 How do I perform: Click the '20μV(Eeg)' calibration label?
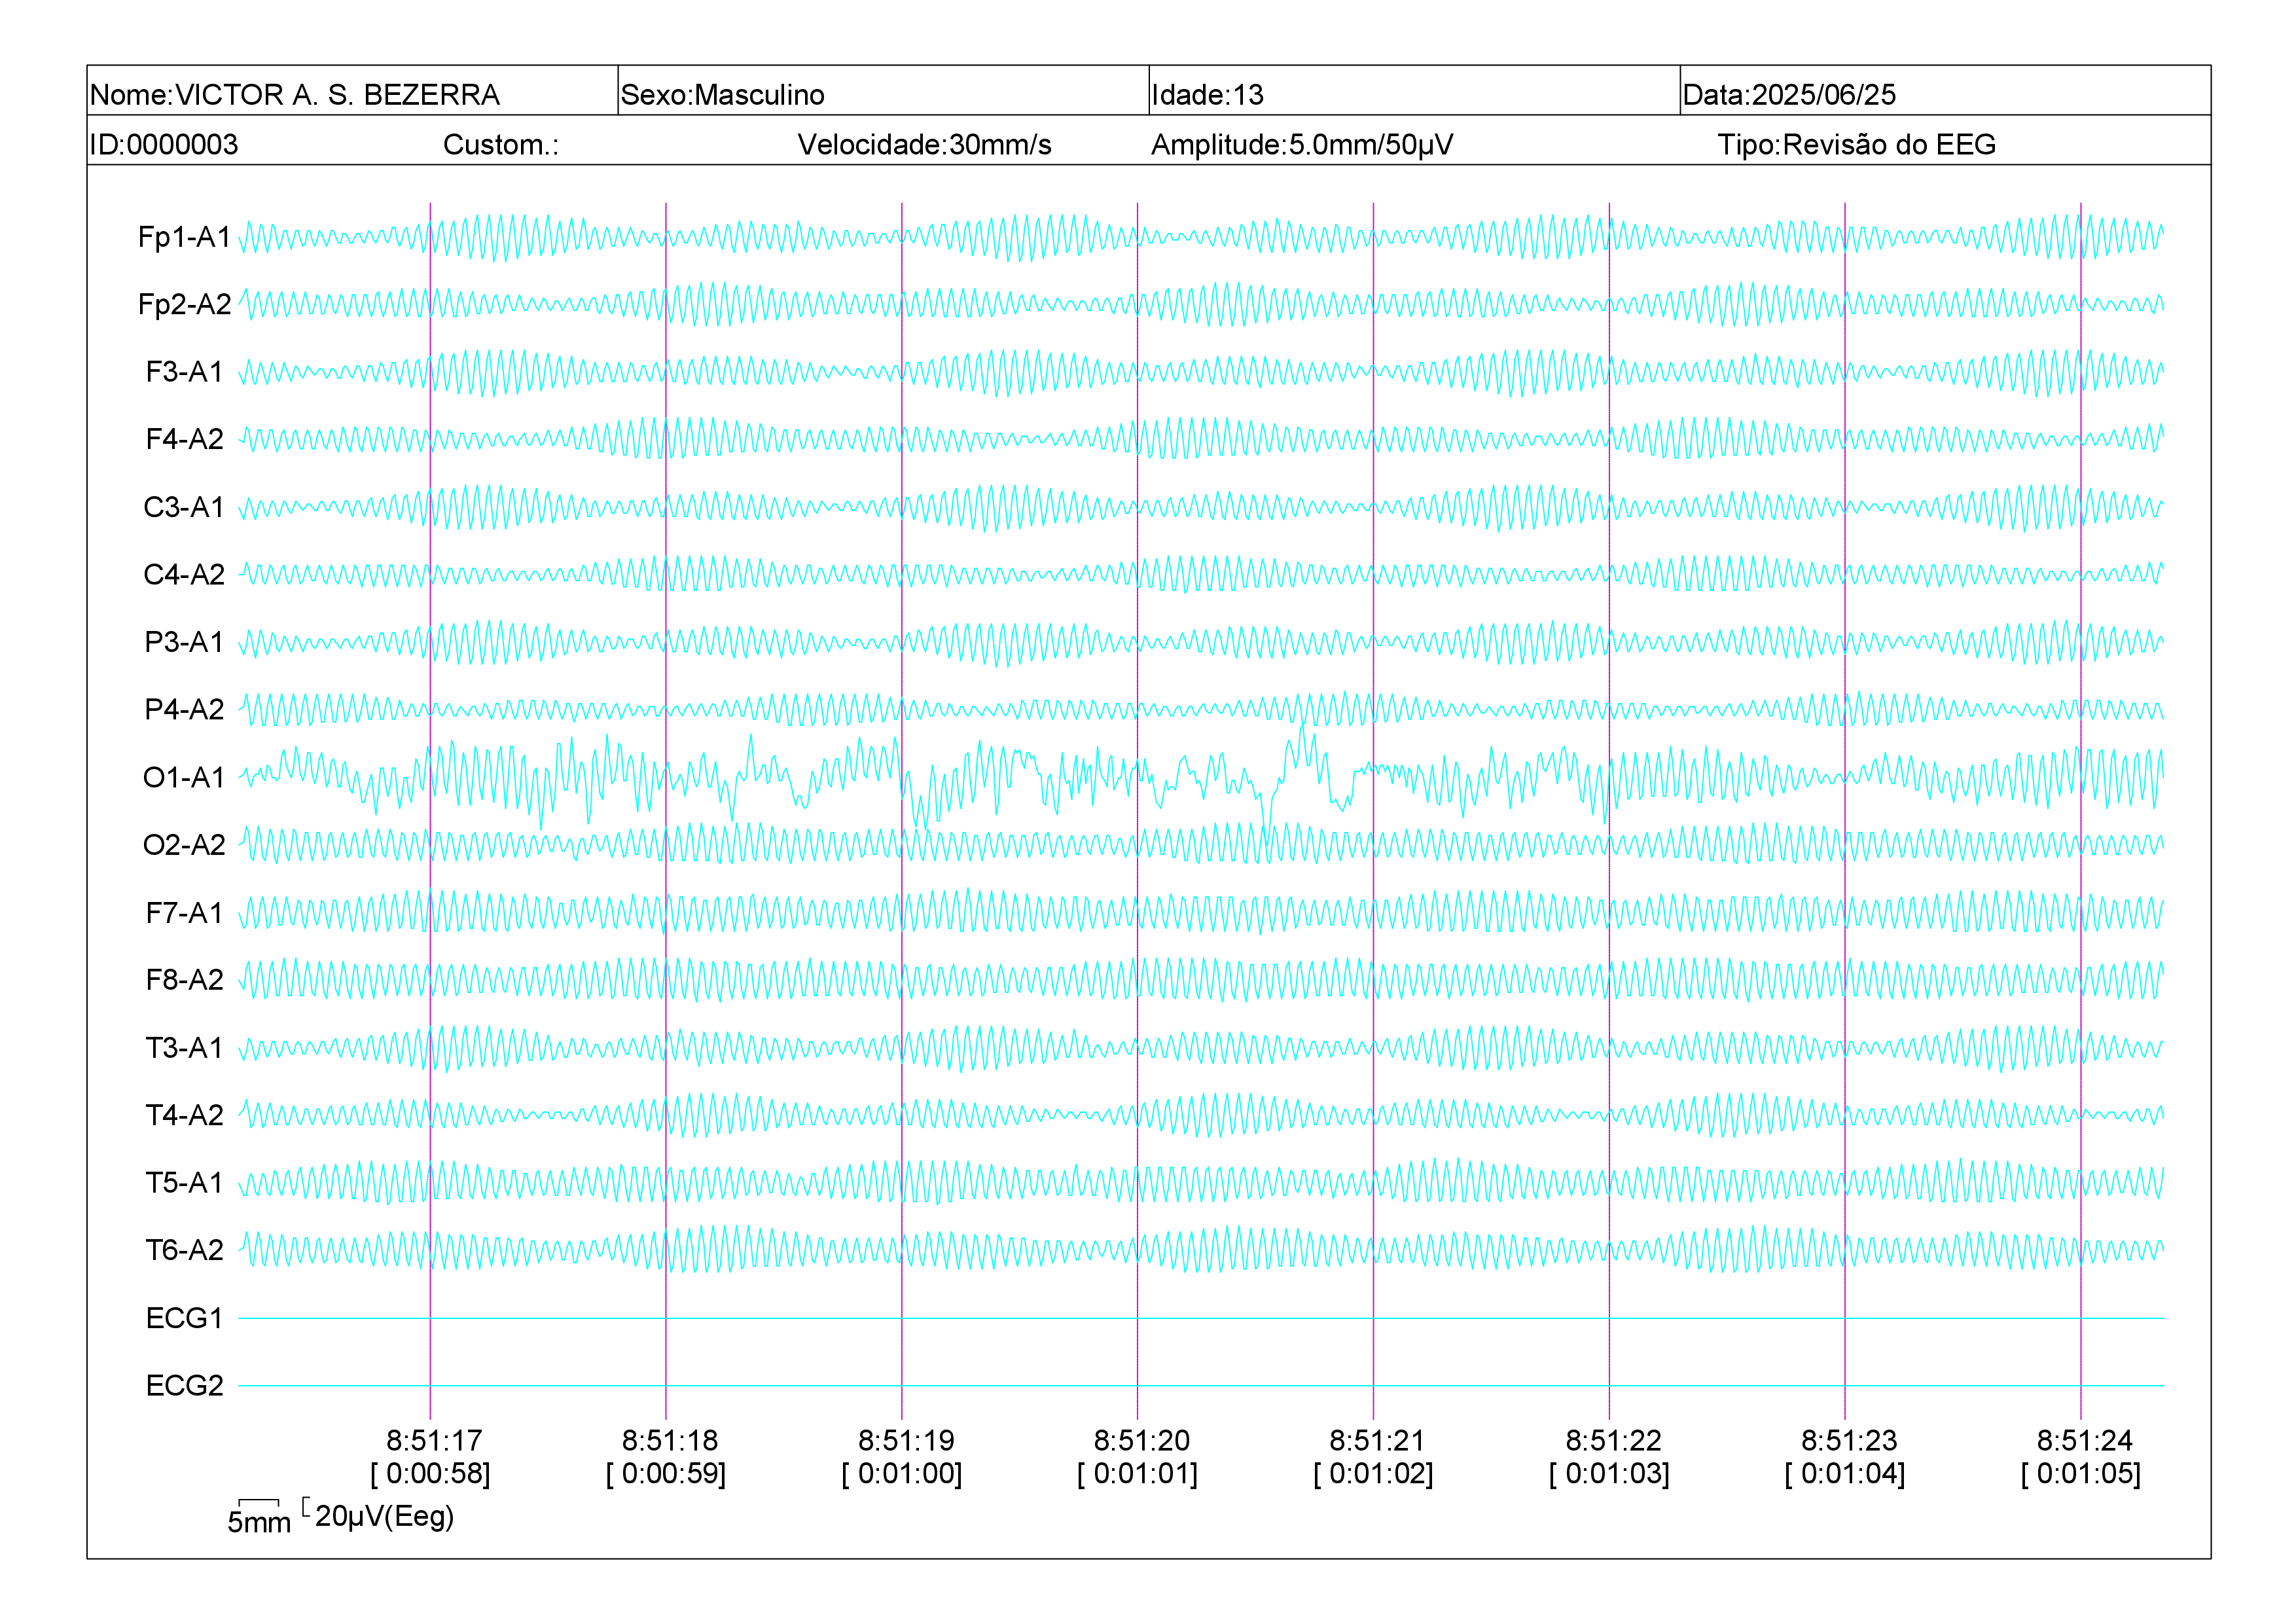coord(384,1517)
